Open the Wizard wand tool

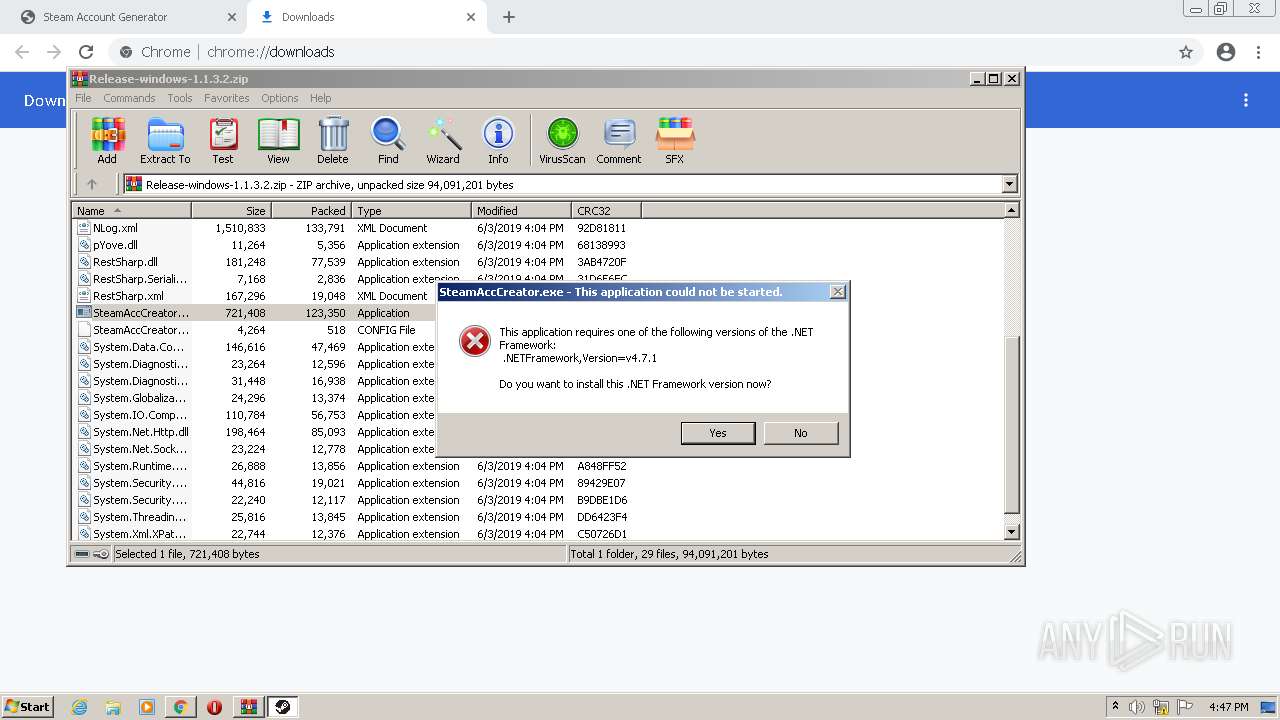point(443,140)
